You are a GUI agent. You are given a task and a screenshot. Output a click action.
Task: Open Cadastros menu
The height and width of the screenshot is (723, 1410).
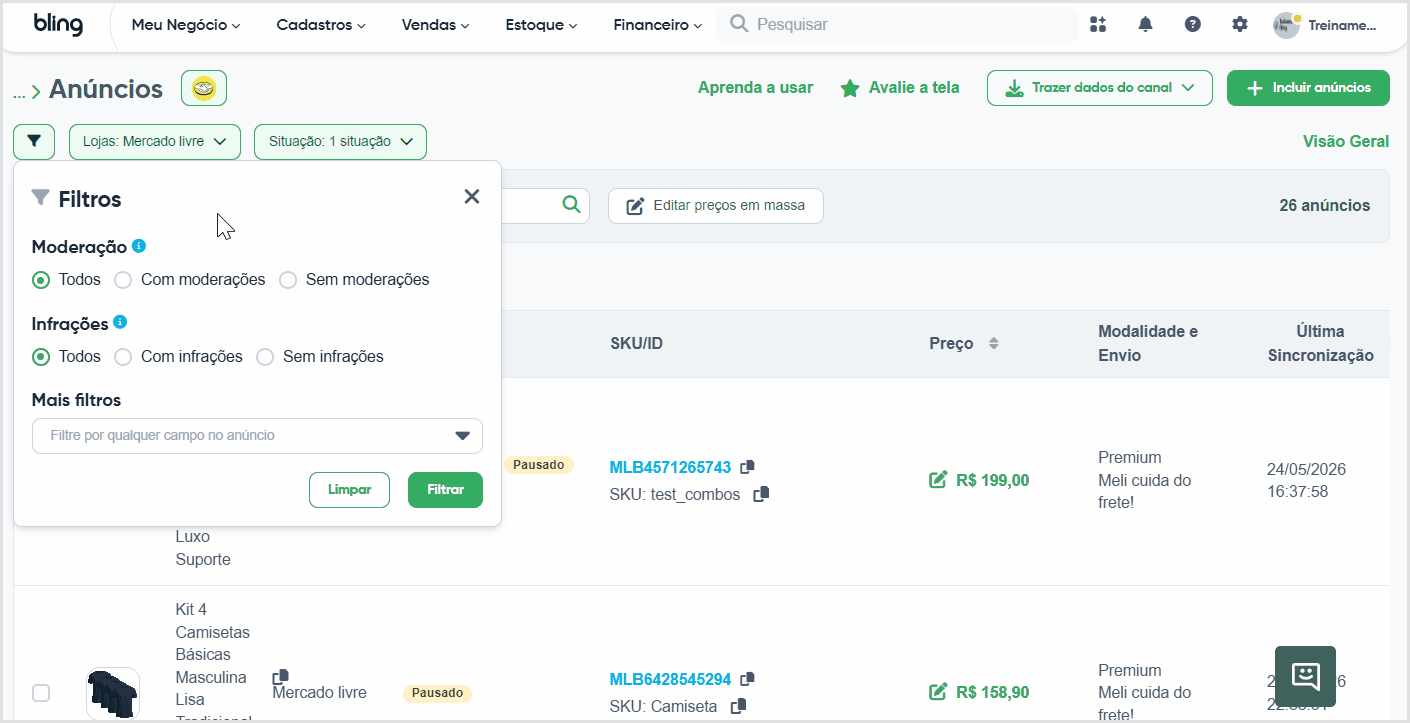(x=321, y=25)
